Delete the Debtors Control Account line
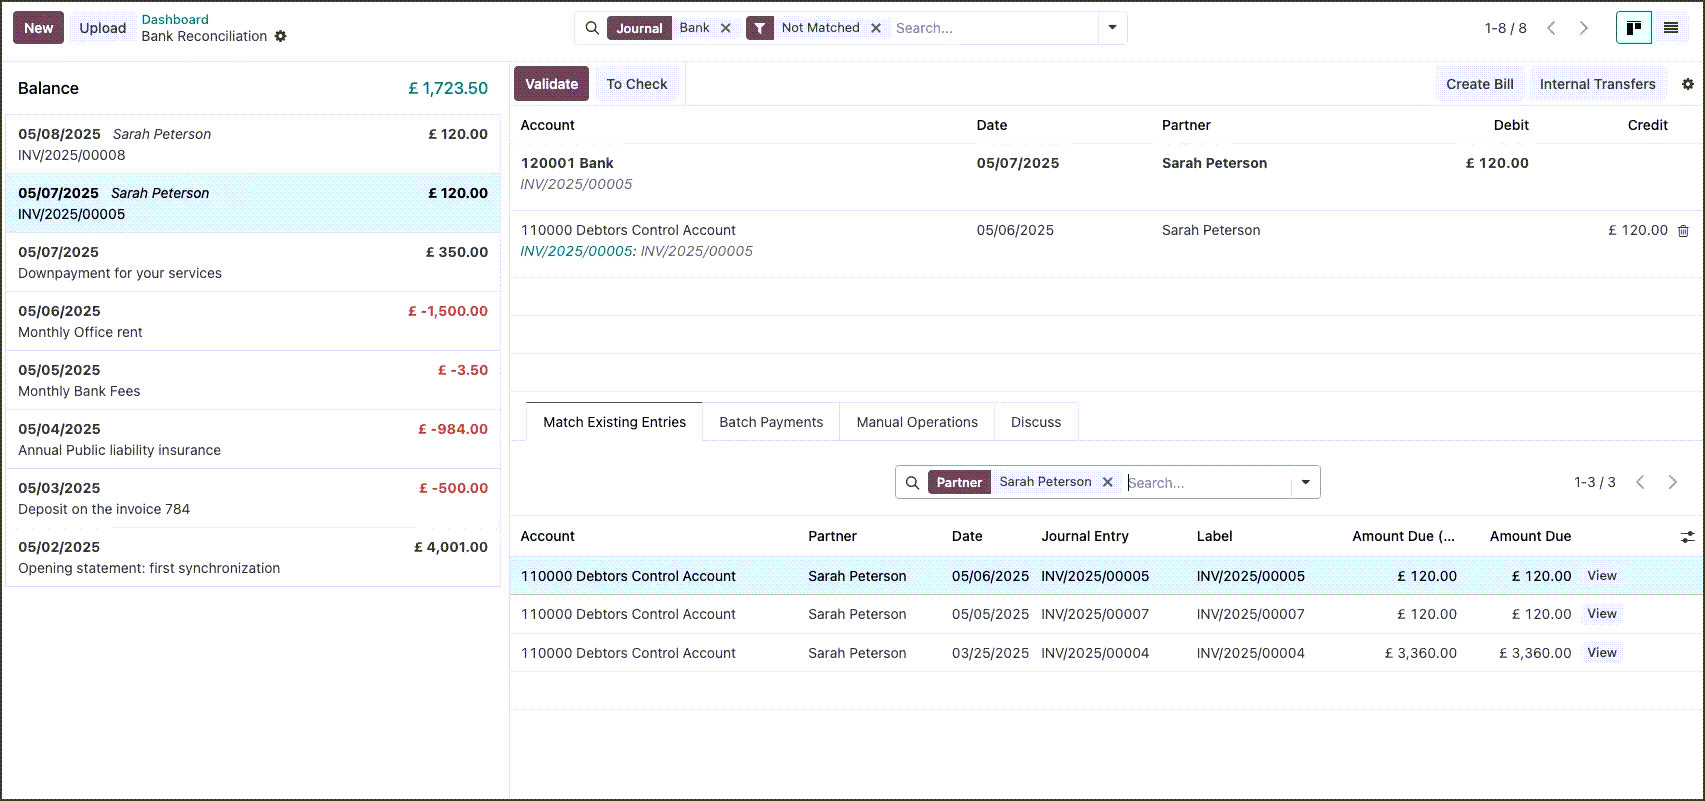Image resolution: width=1705 pixels, height=801 pixels. [x=1683, y=231]
